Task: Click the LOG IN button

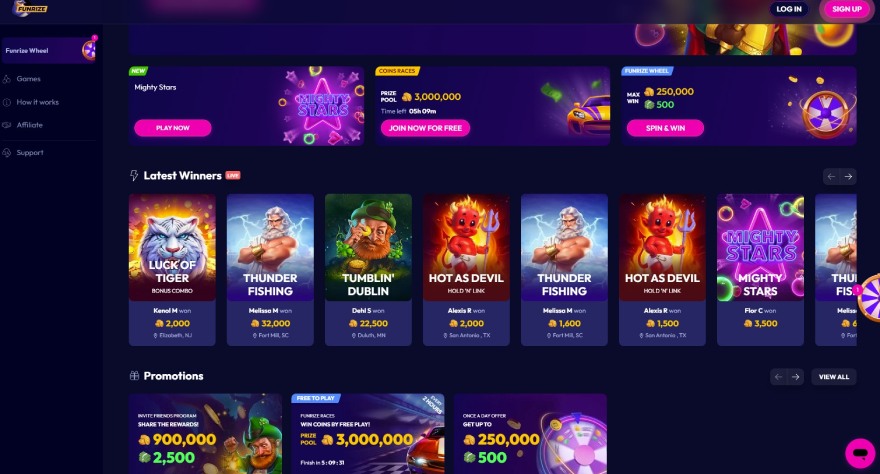Action: [789, 9]
